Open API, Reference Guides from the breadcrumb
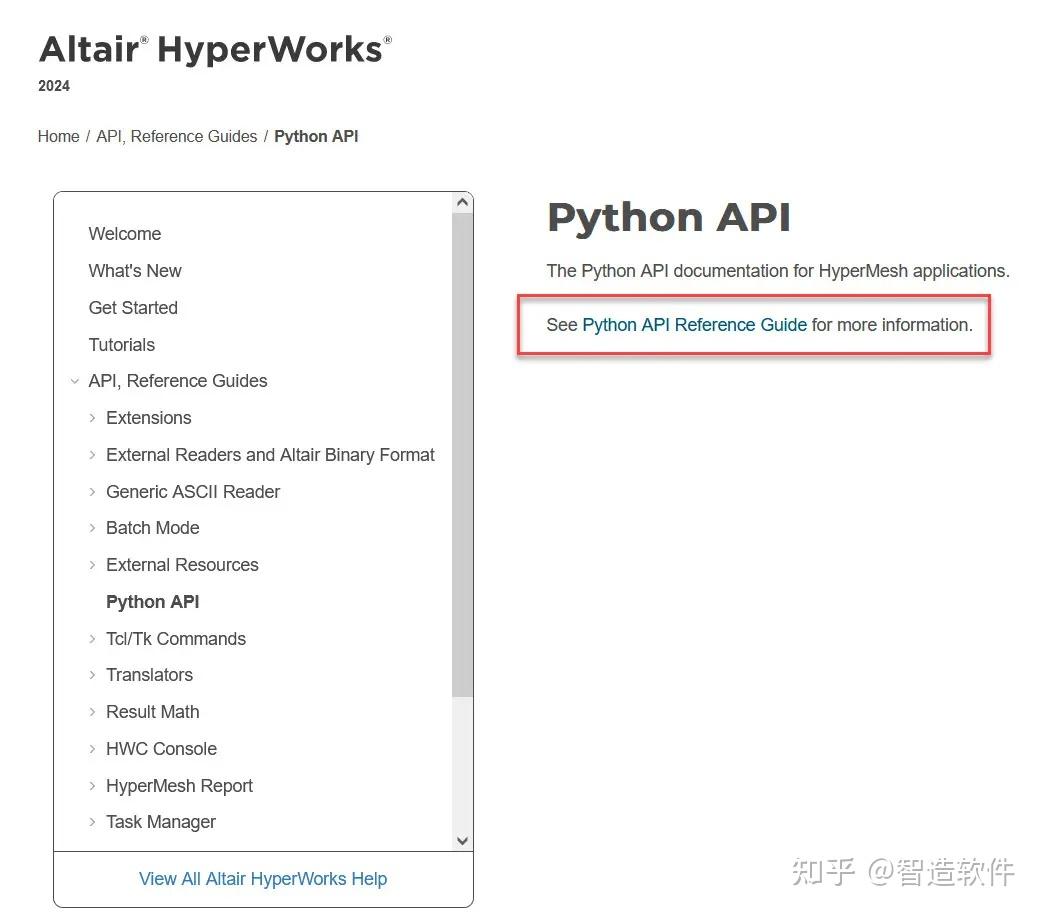 (176, 136)
